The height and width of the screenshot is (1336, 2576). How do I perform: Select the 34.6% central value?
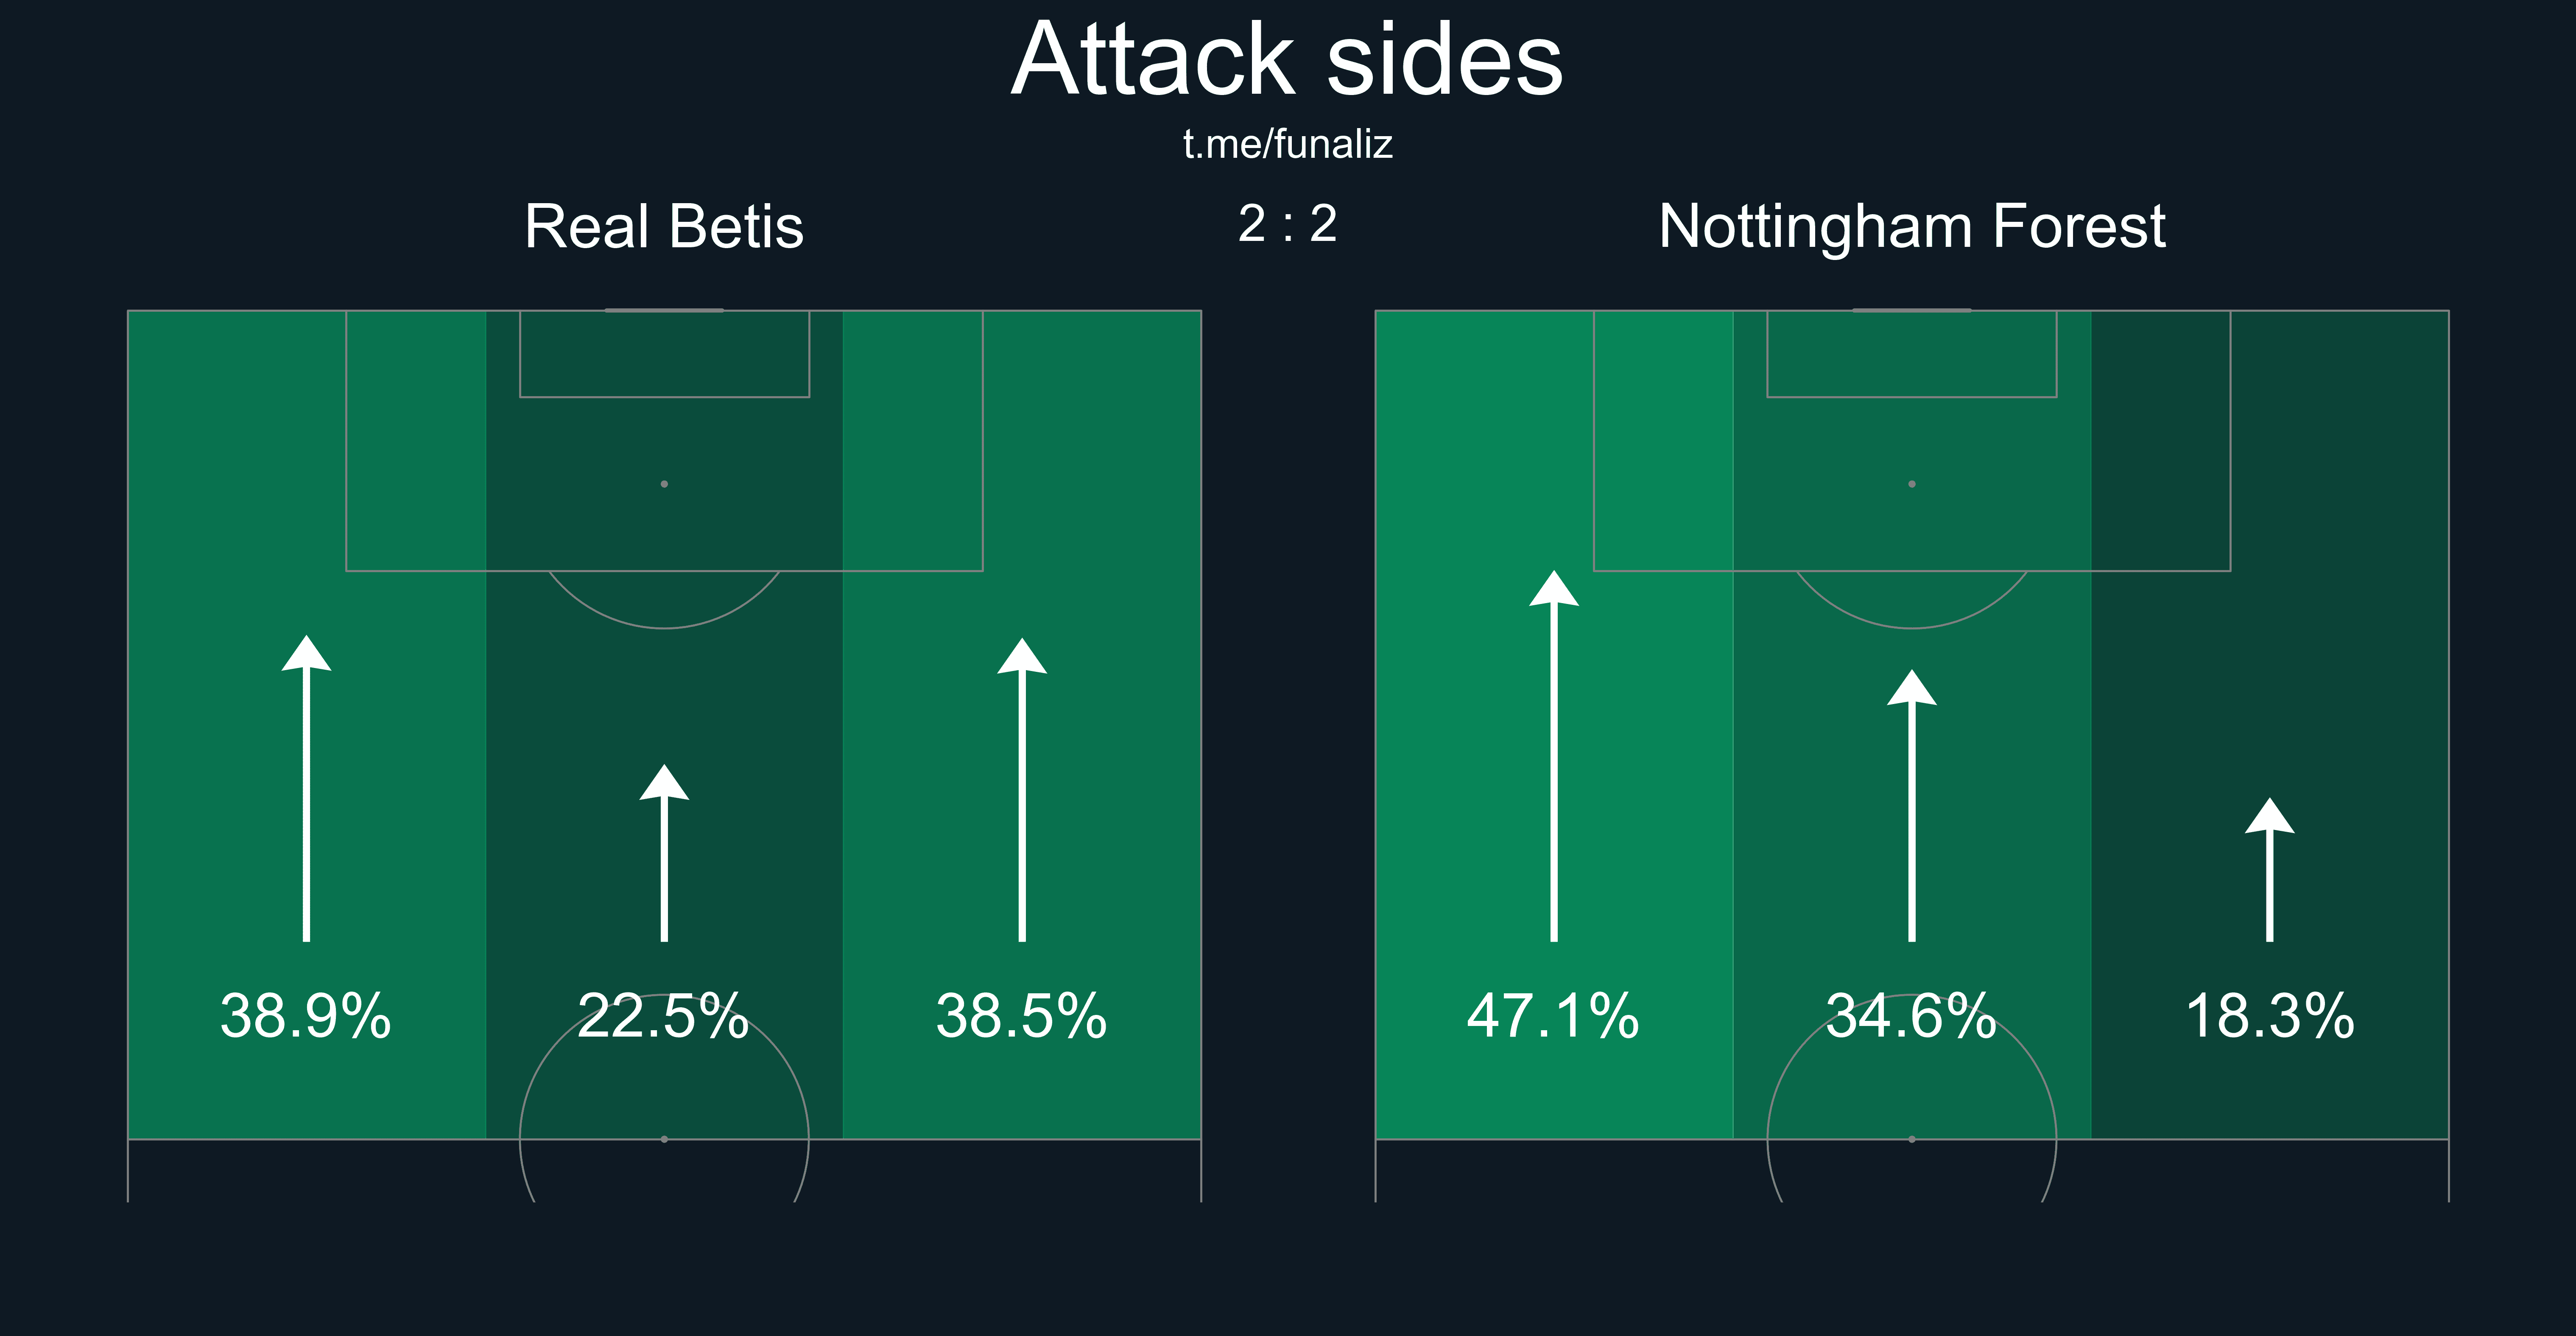point(1912,1016)
